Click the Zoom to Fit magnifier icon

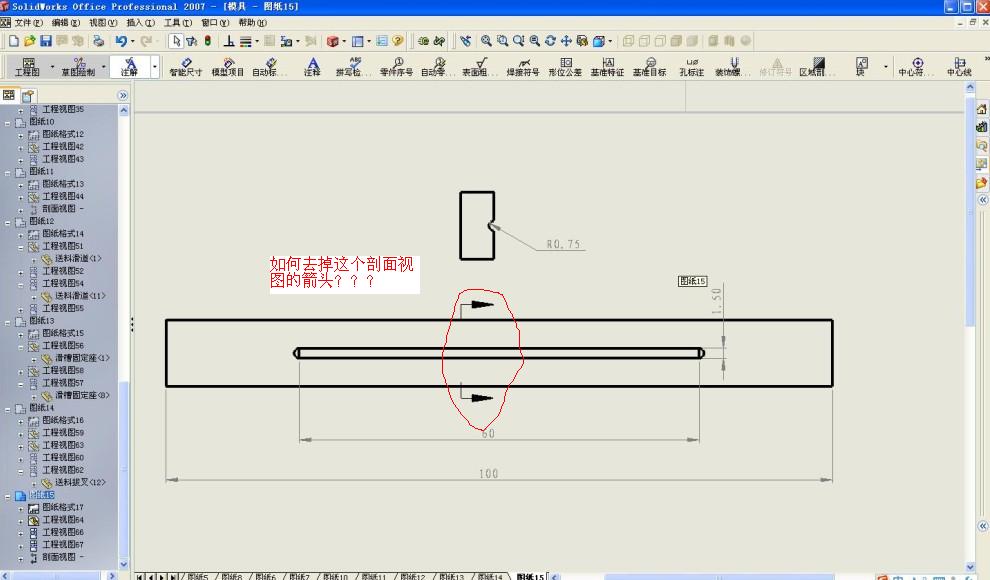point(486,41)
